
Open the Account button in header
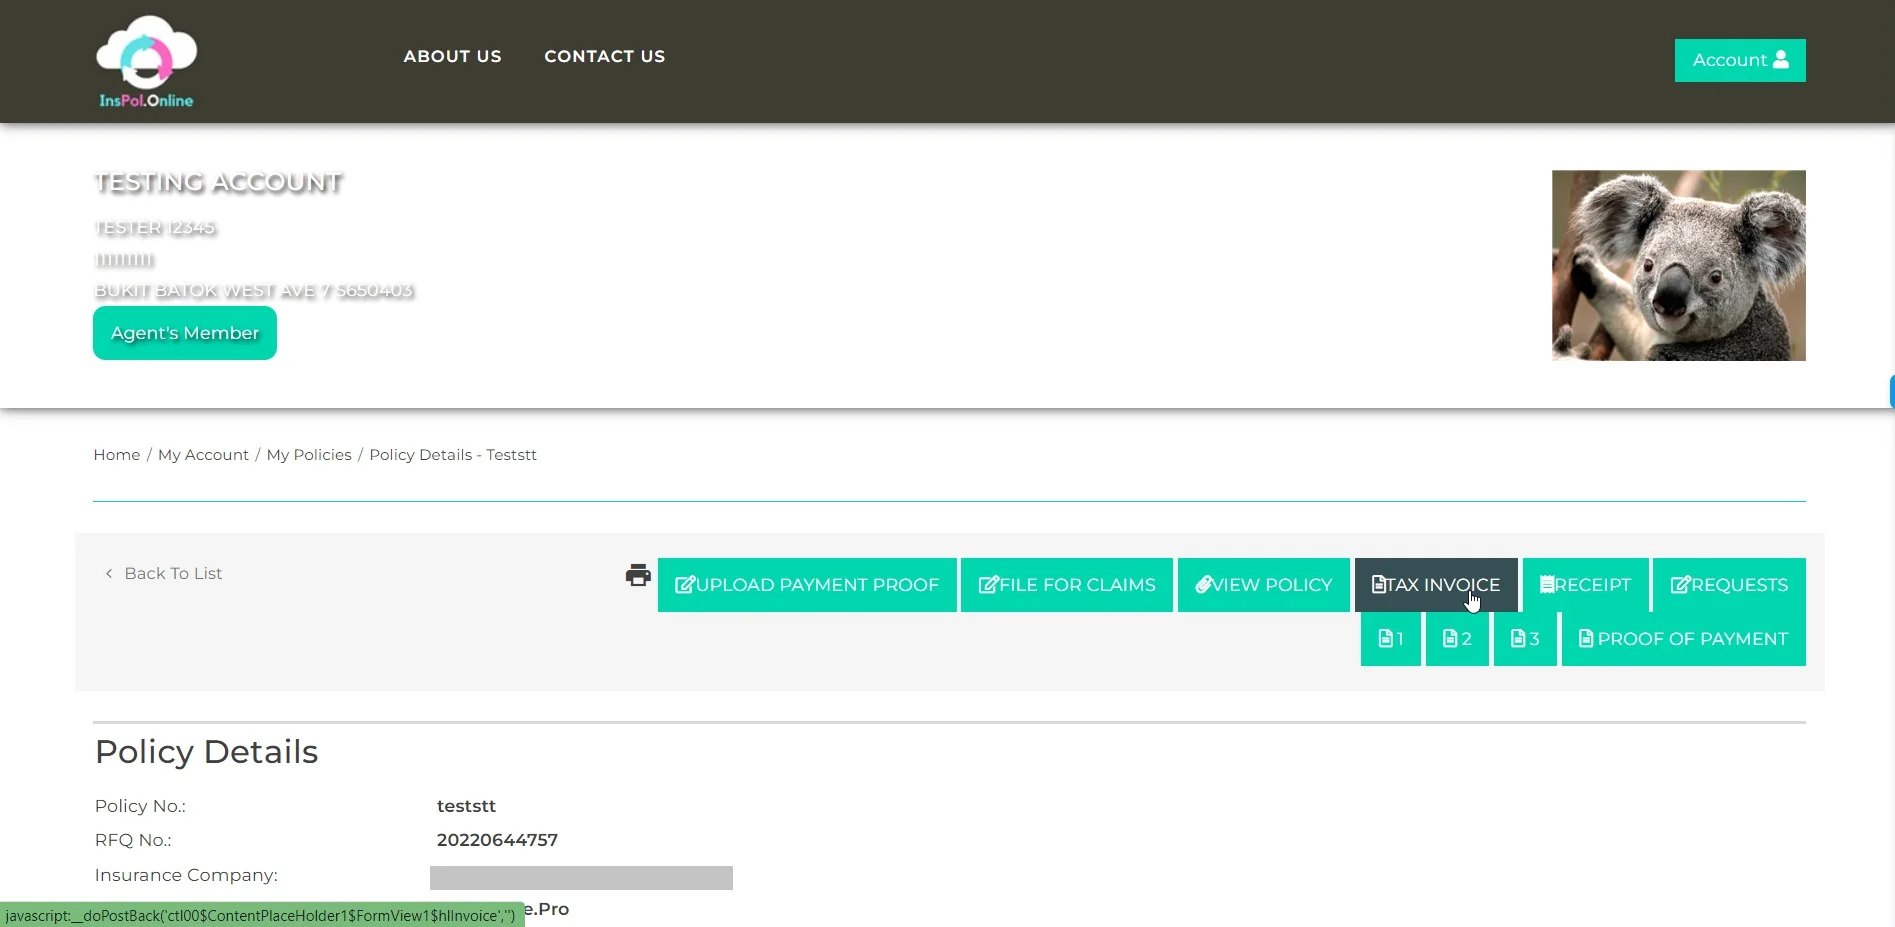click(1740, 60)
